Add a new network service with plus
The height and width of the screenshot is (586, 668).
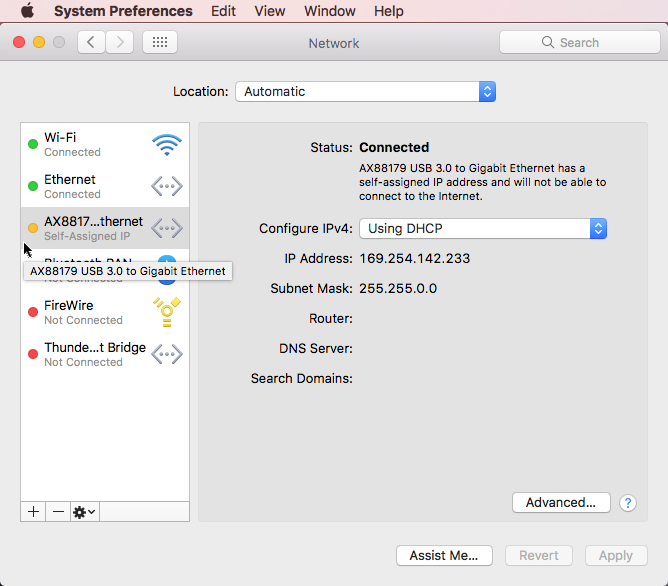point(33,511)
